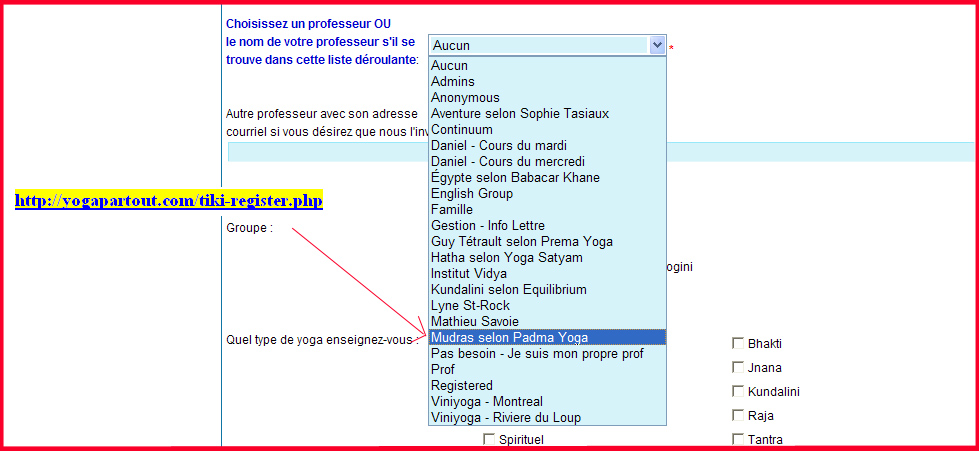Check the Spirituel checkbox

[x=489, y=439]
